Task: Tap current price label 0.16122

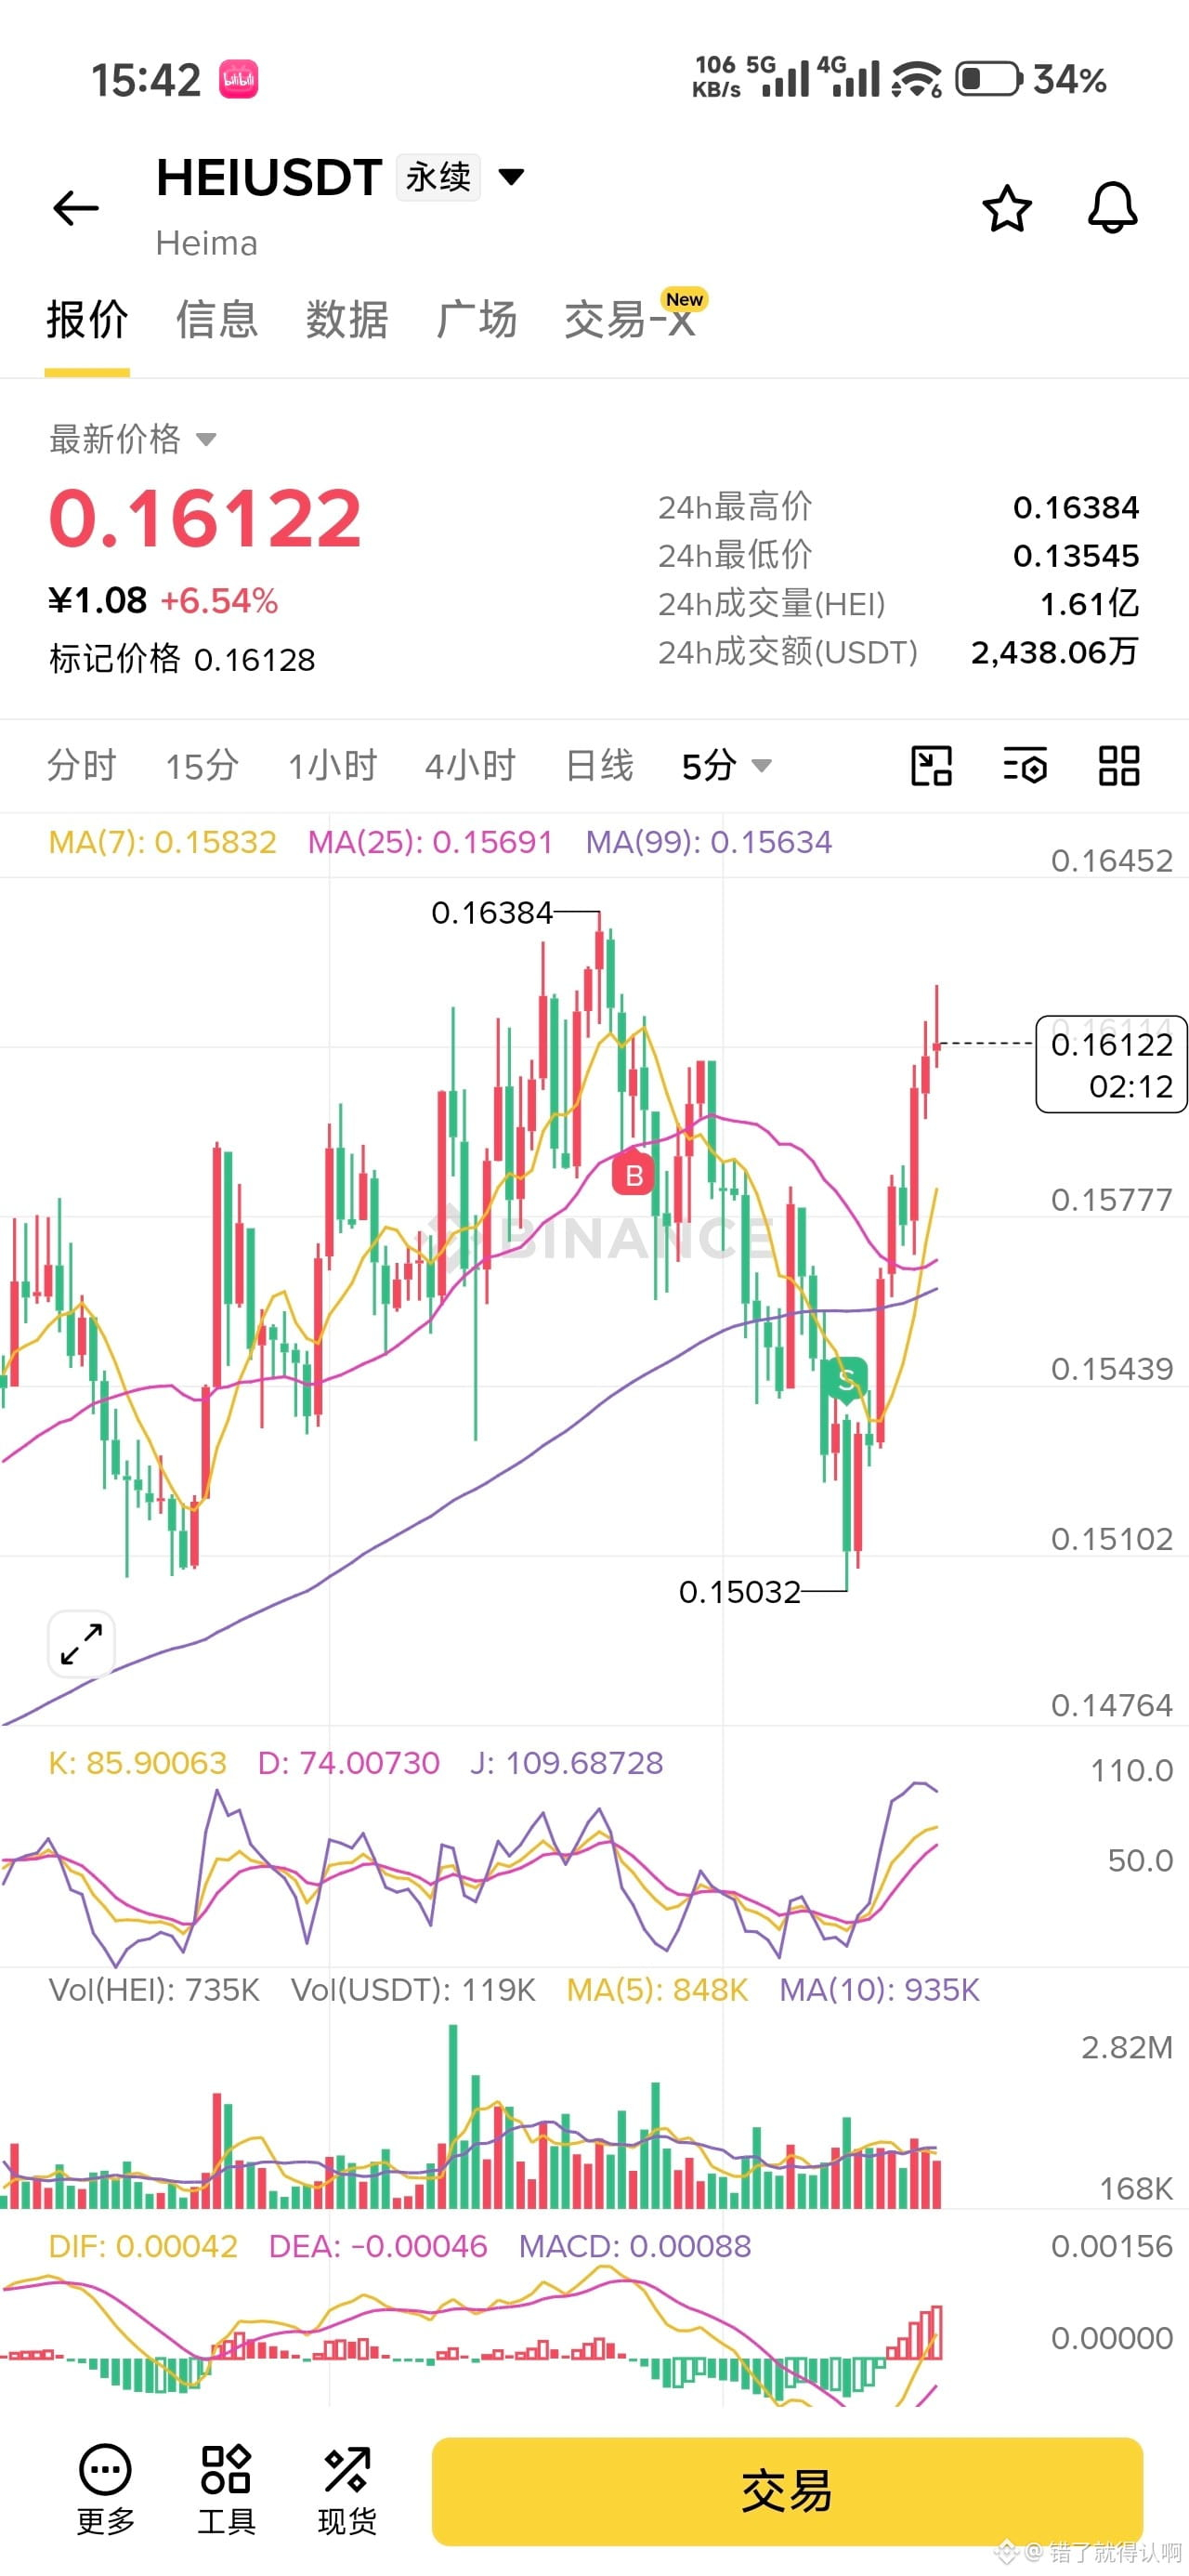Action: (1111, 1064)
